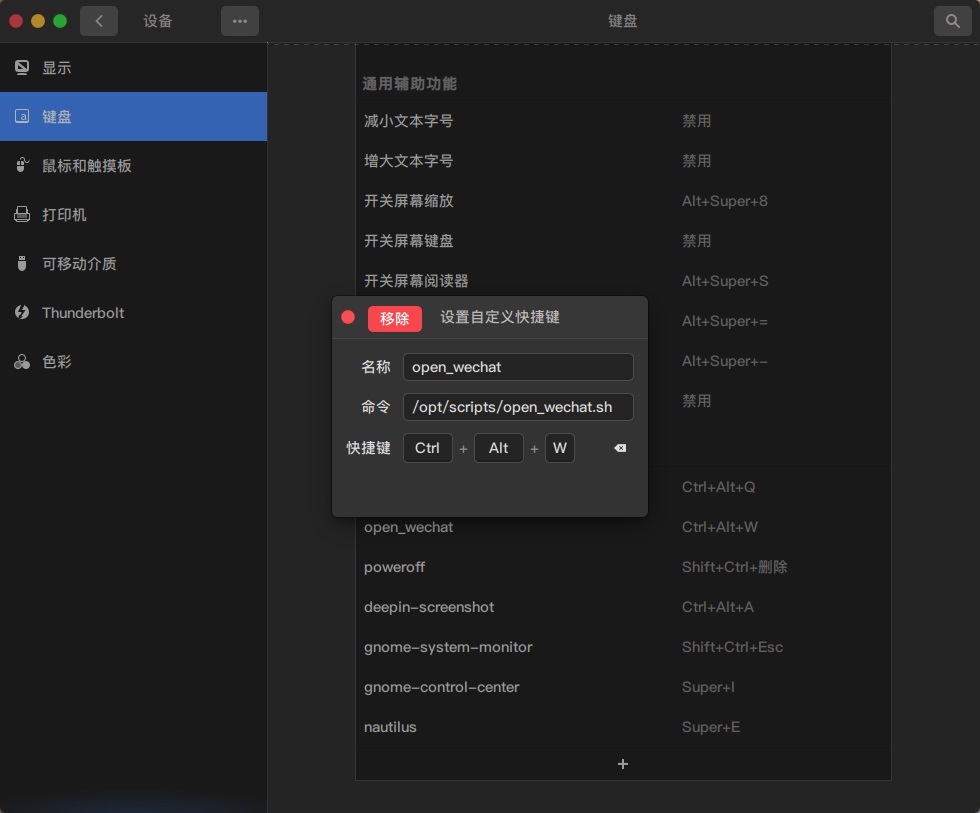This screenshot has width=980, height=813.
Task: Click the 打印机 printer icon in sidebar
Action: [x=22, y=214]
